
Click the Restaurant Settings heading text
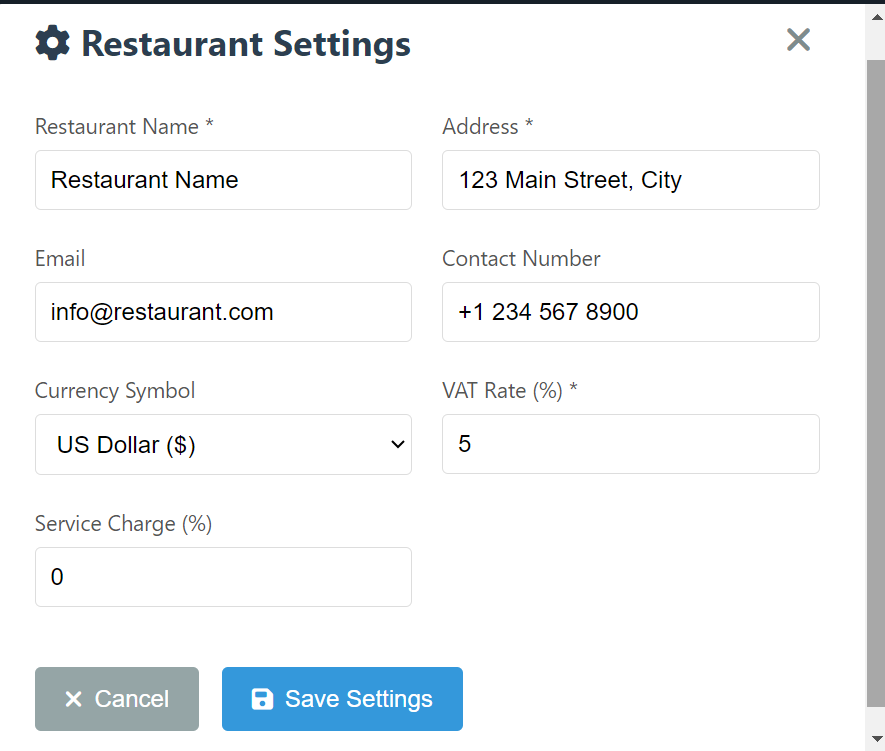[x=245, y=44]
